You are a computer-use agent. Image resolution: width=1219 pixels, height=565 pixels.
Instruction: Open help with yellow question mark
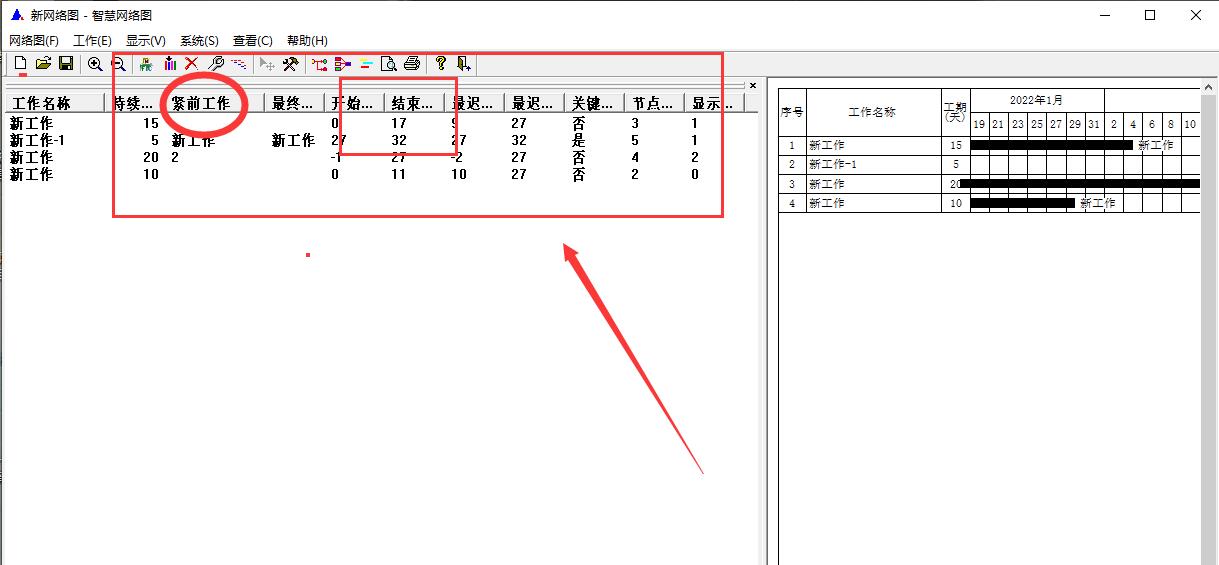(441, 64)
